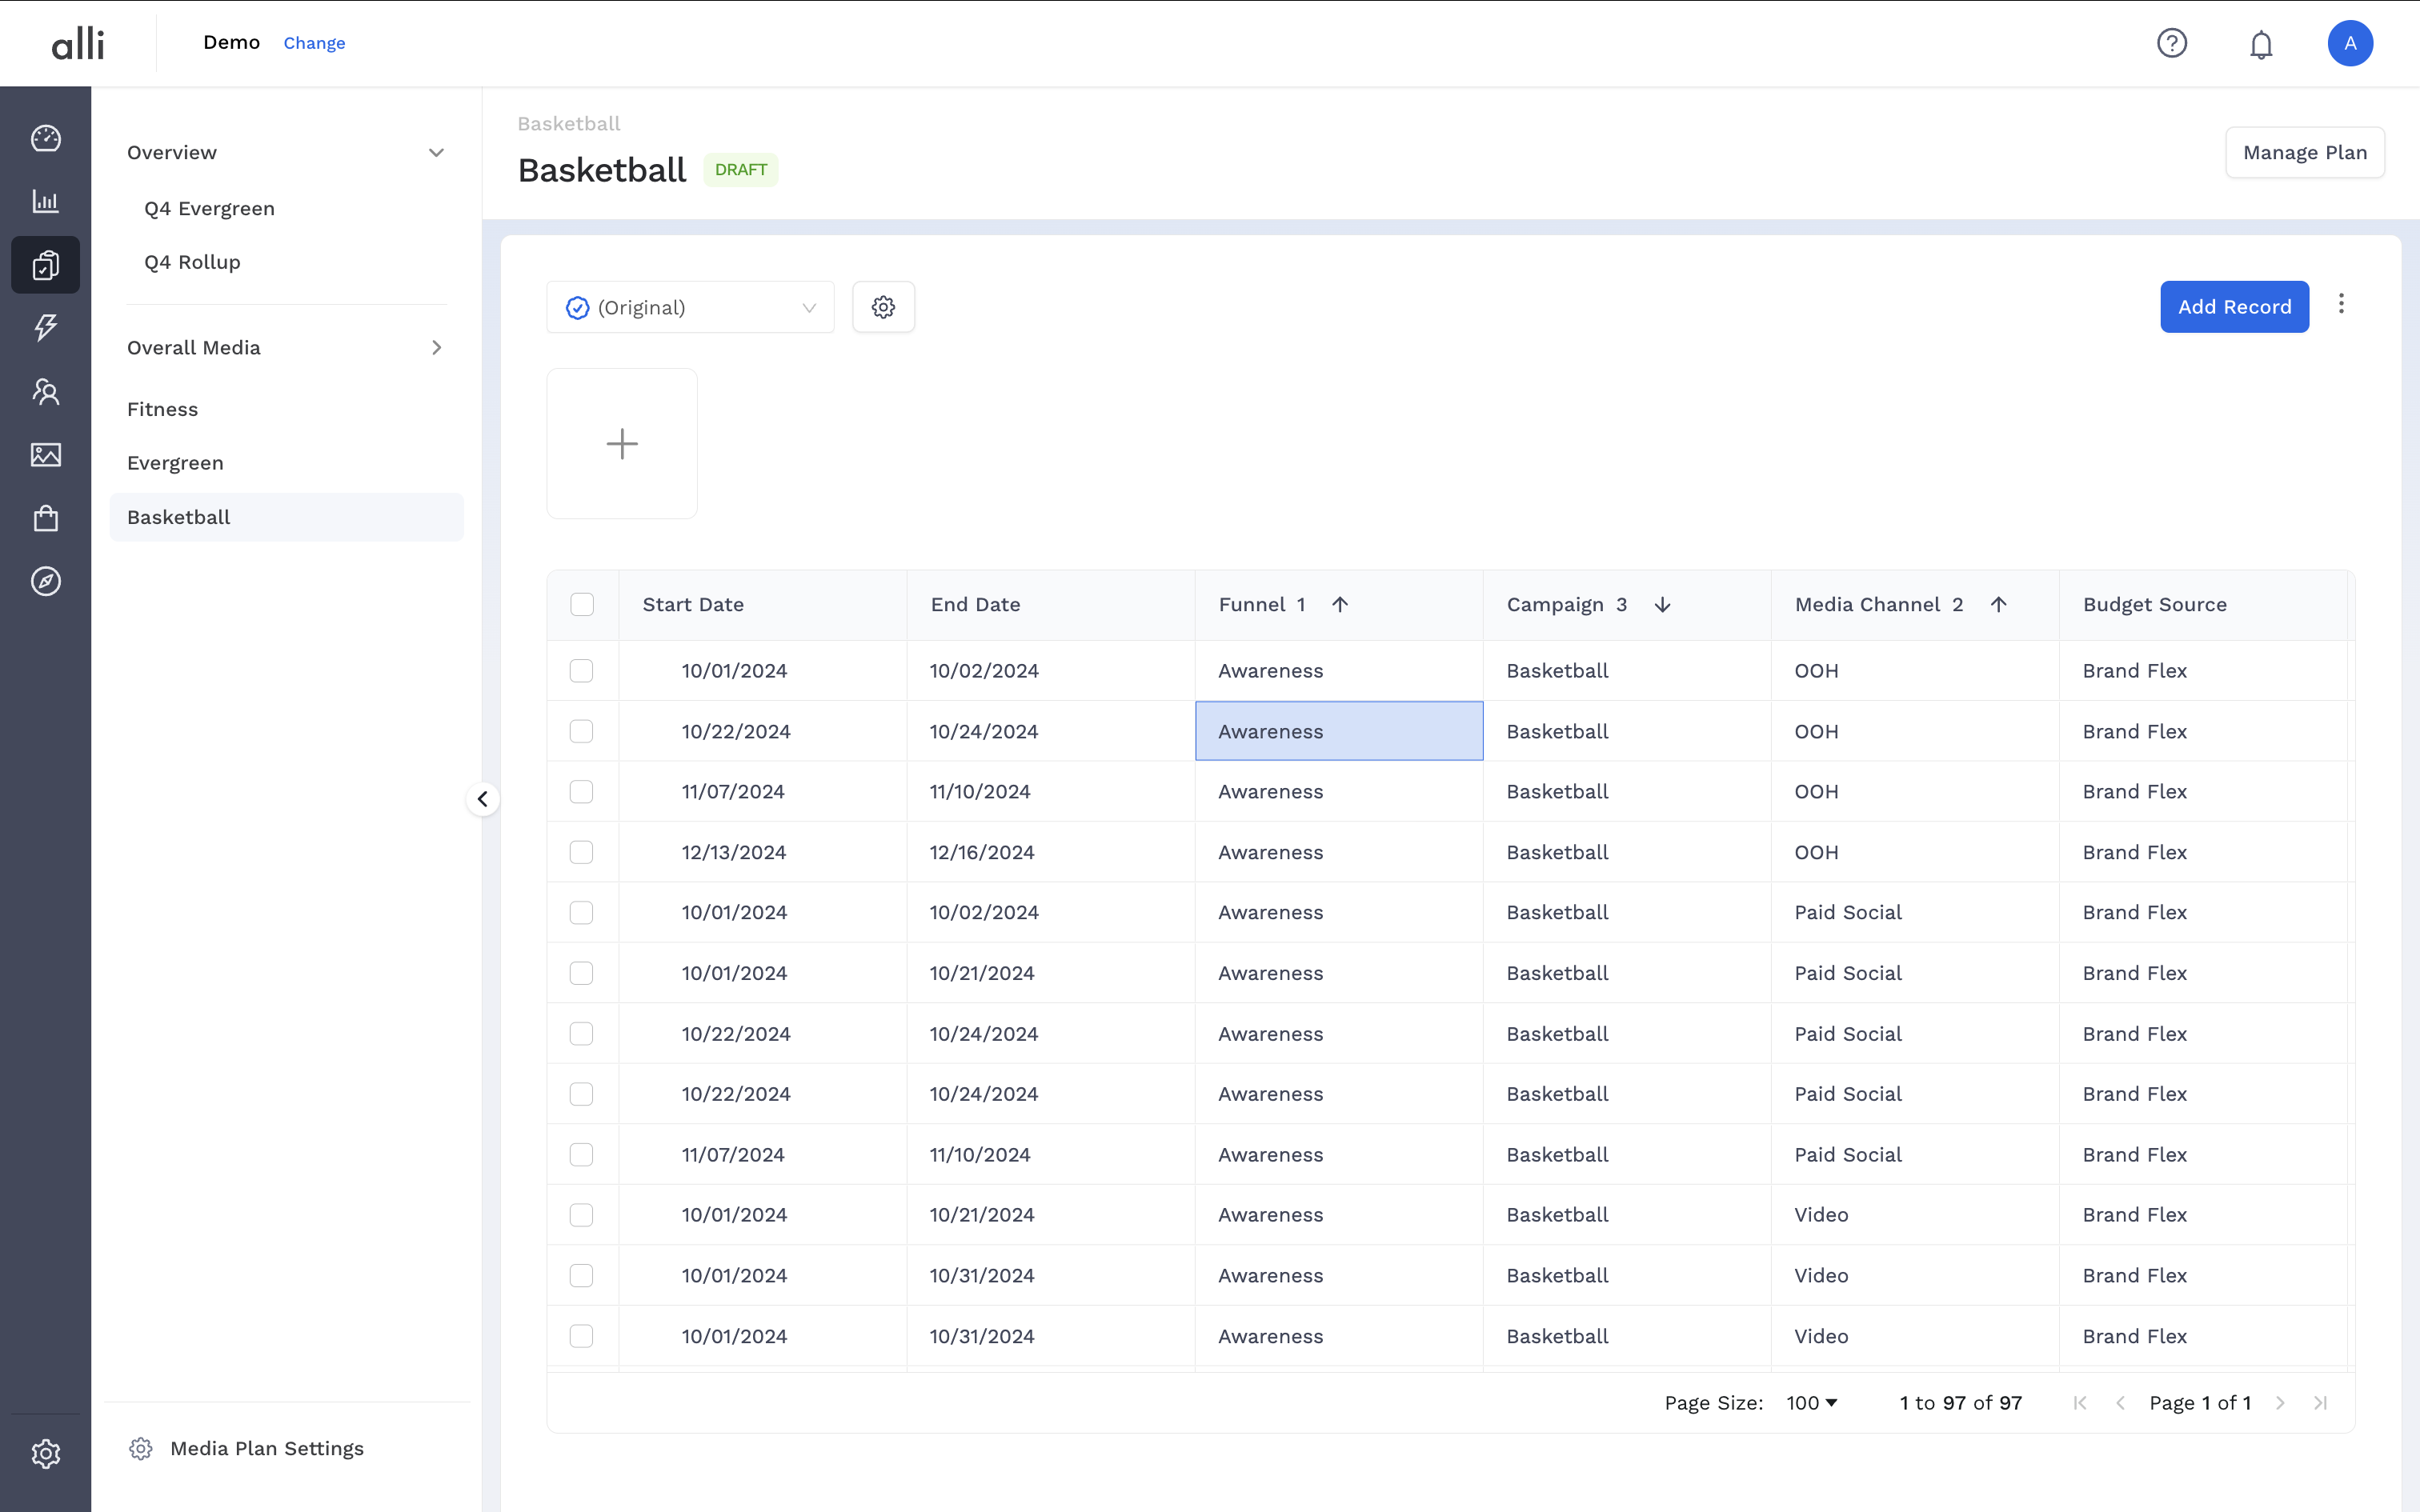
Task: Click the table view settings gear button
Action: (x=883, y=307)
